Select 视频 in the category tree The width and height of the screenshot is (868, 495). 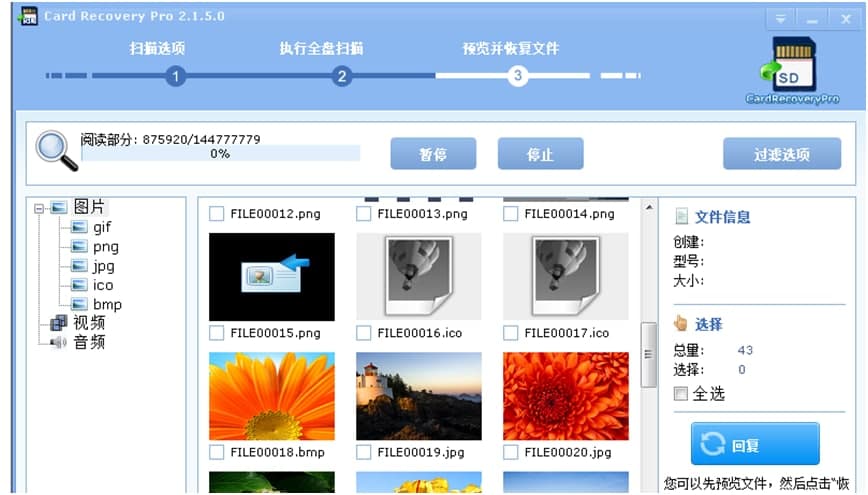(x=89, y=323)
